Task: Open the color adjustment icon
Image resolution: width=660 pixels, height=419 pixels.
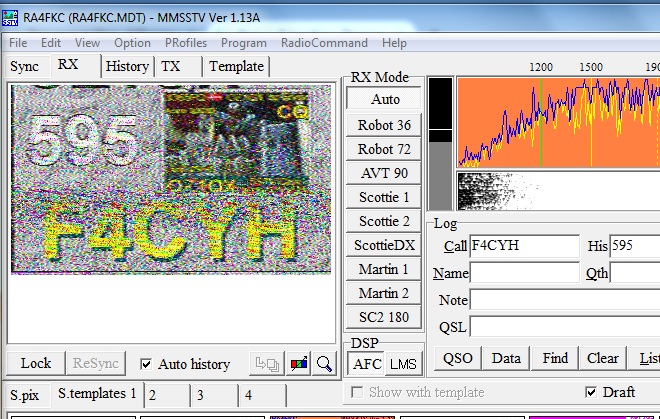Action: 299,364
